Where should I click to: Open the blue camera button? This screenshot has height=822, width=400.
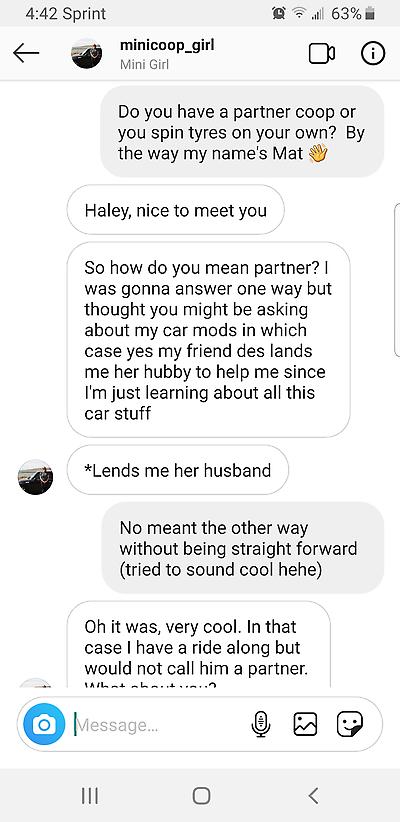(x=44, y=724)
